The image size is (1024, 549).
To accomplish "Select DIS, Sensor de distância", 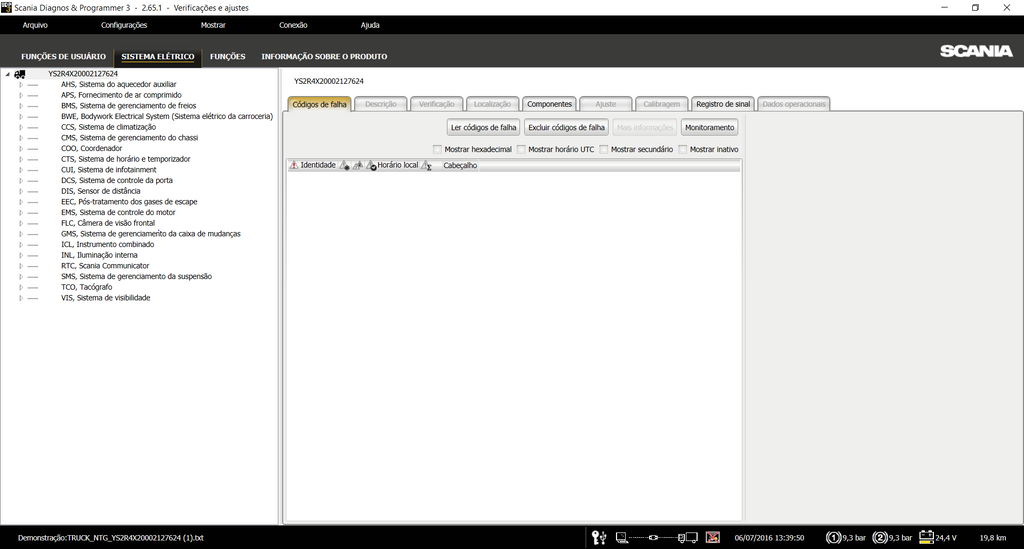I will pos(101,191).
